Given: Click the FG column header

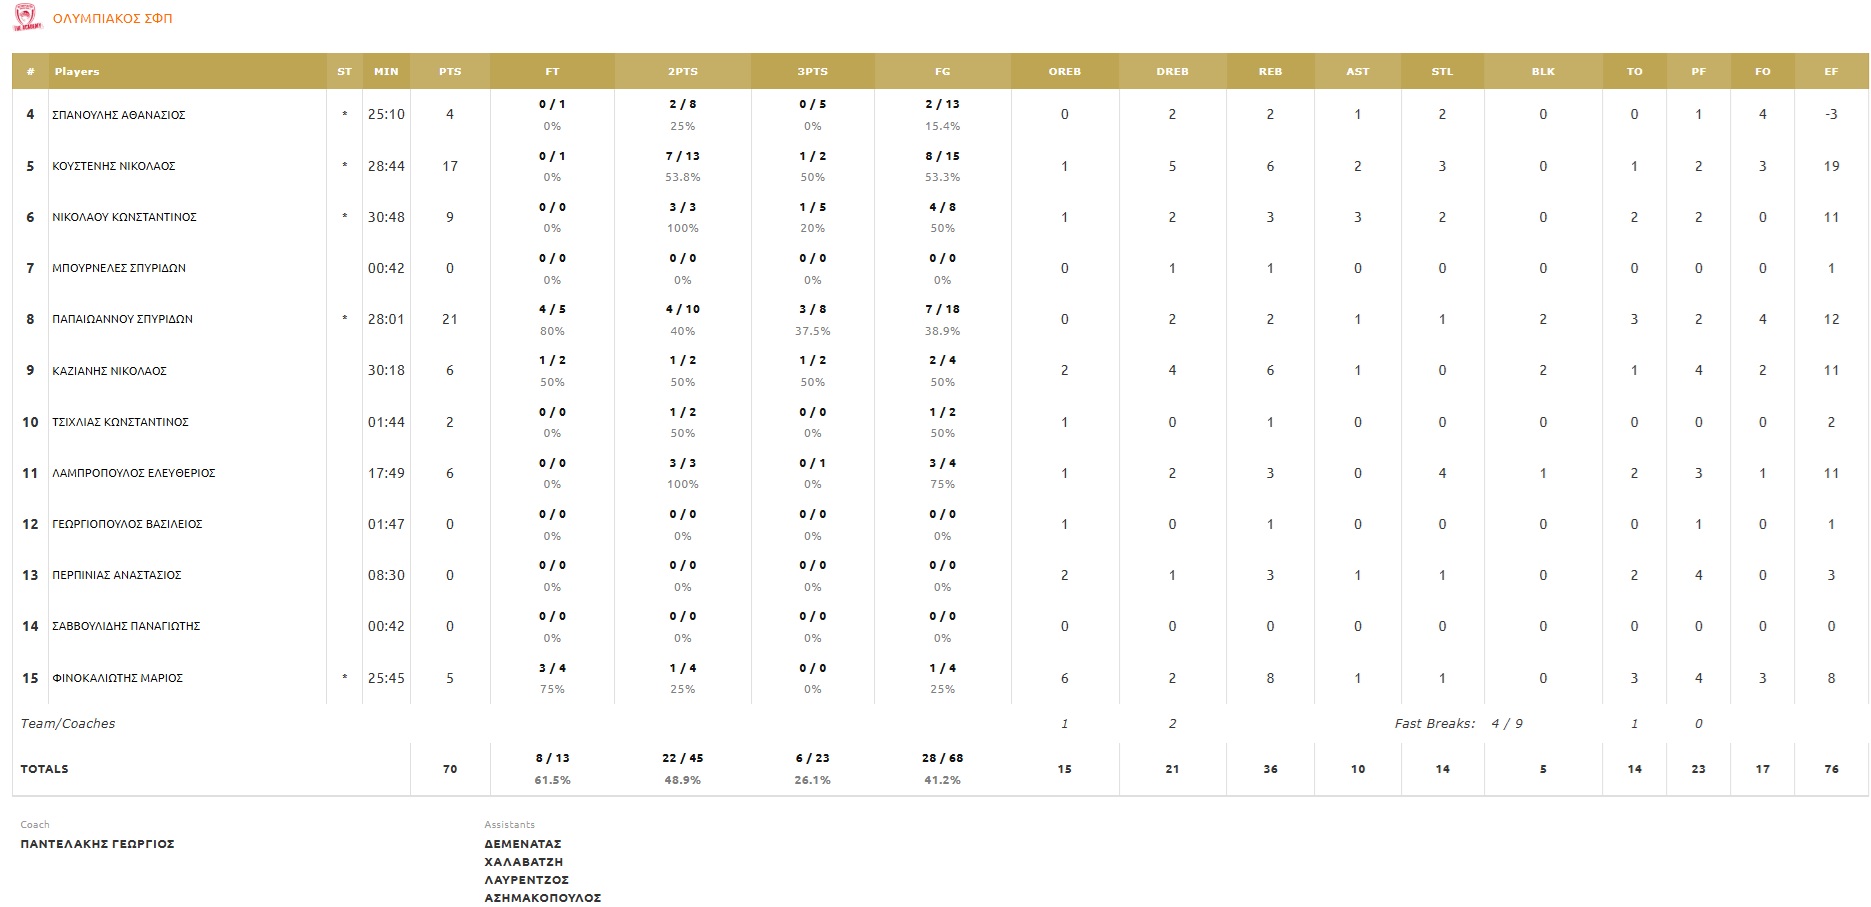Looking at the screenshot, I should [x=942, y=72].
